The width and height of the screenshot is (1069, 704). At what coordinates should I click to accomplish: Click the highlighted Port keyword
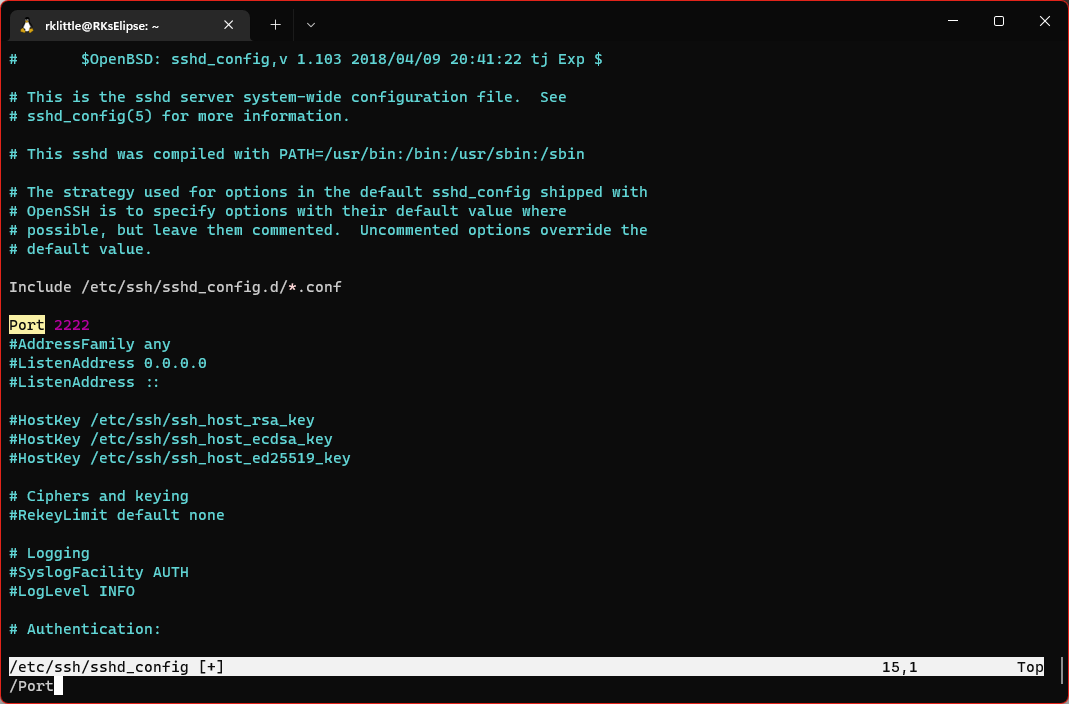click(x=27, y=325)
